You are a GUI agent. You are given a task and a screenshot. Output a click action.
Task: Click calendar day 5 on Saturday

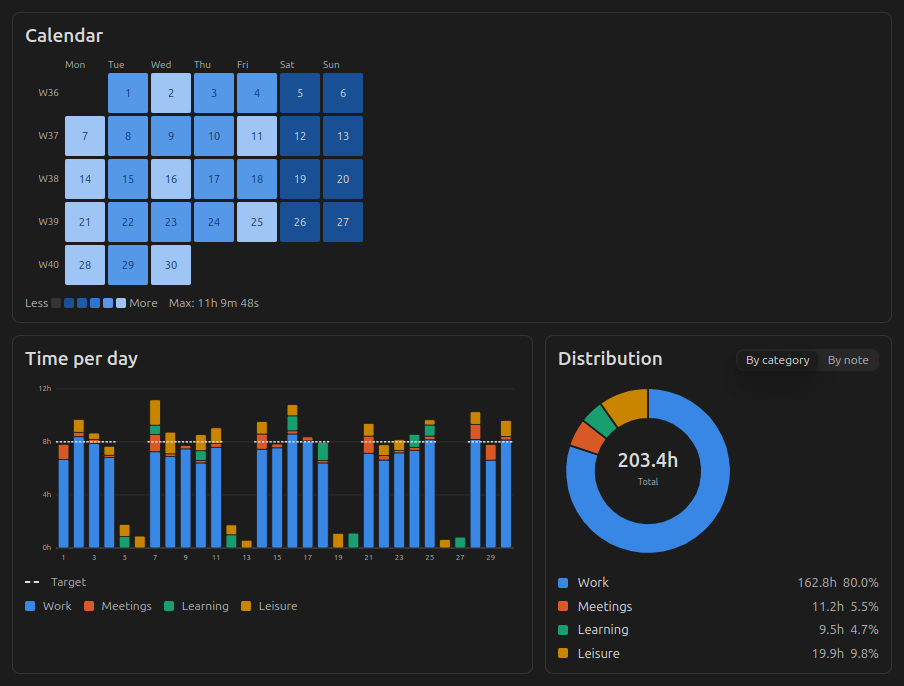[x=300, y=93]
